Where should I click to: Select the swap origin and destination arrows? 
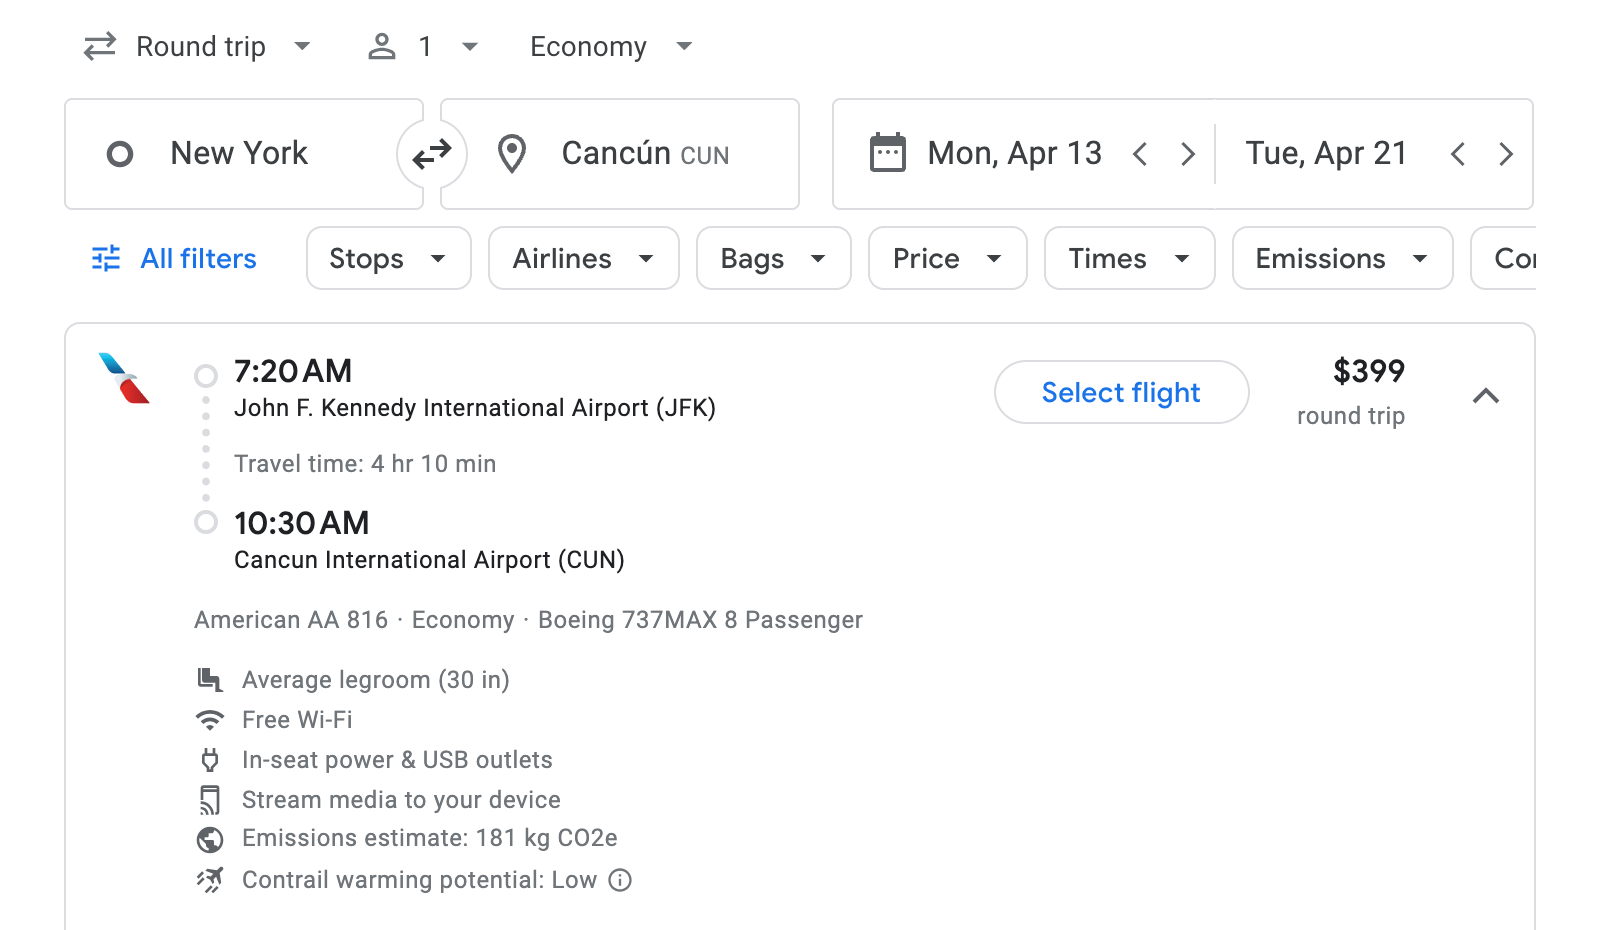[432, 153]
